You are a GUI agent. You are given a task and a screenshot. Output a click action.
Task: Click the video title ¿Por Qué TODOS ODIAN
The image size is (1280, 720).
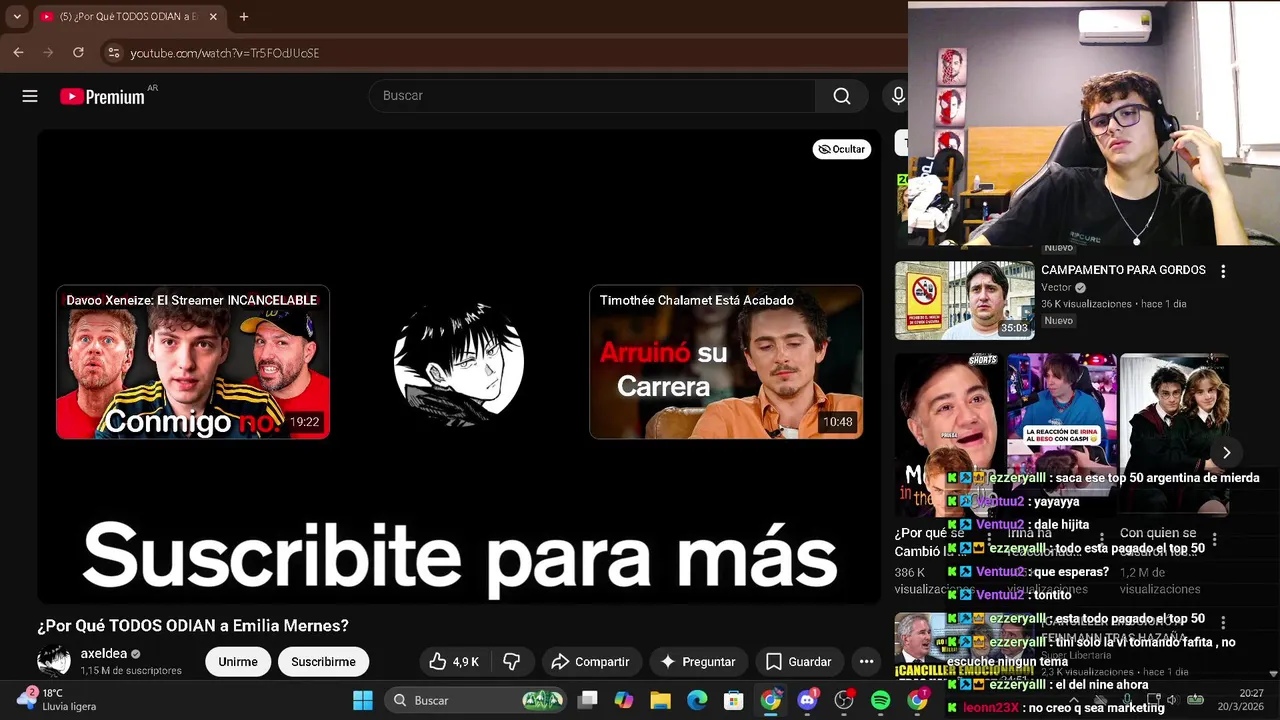[193, 626]
